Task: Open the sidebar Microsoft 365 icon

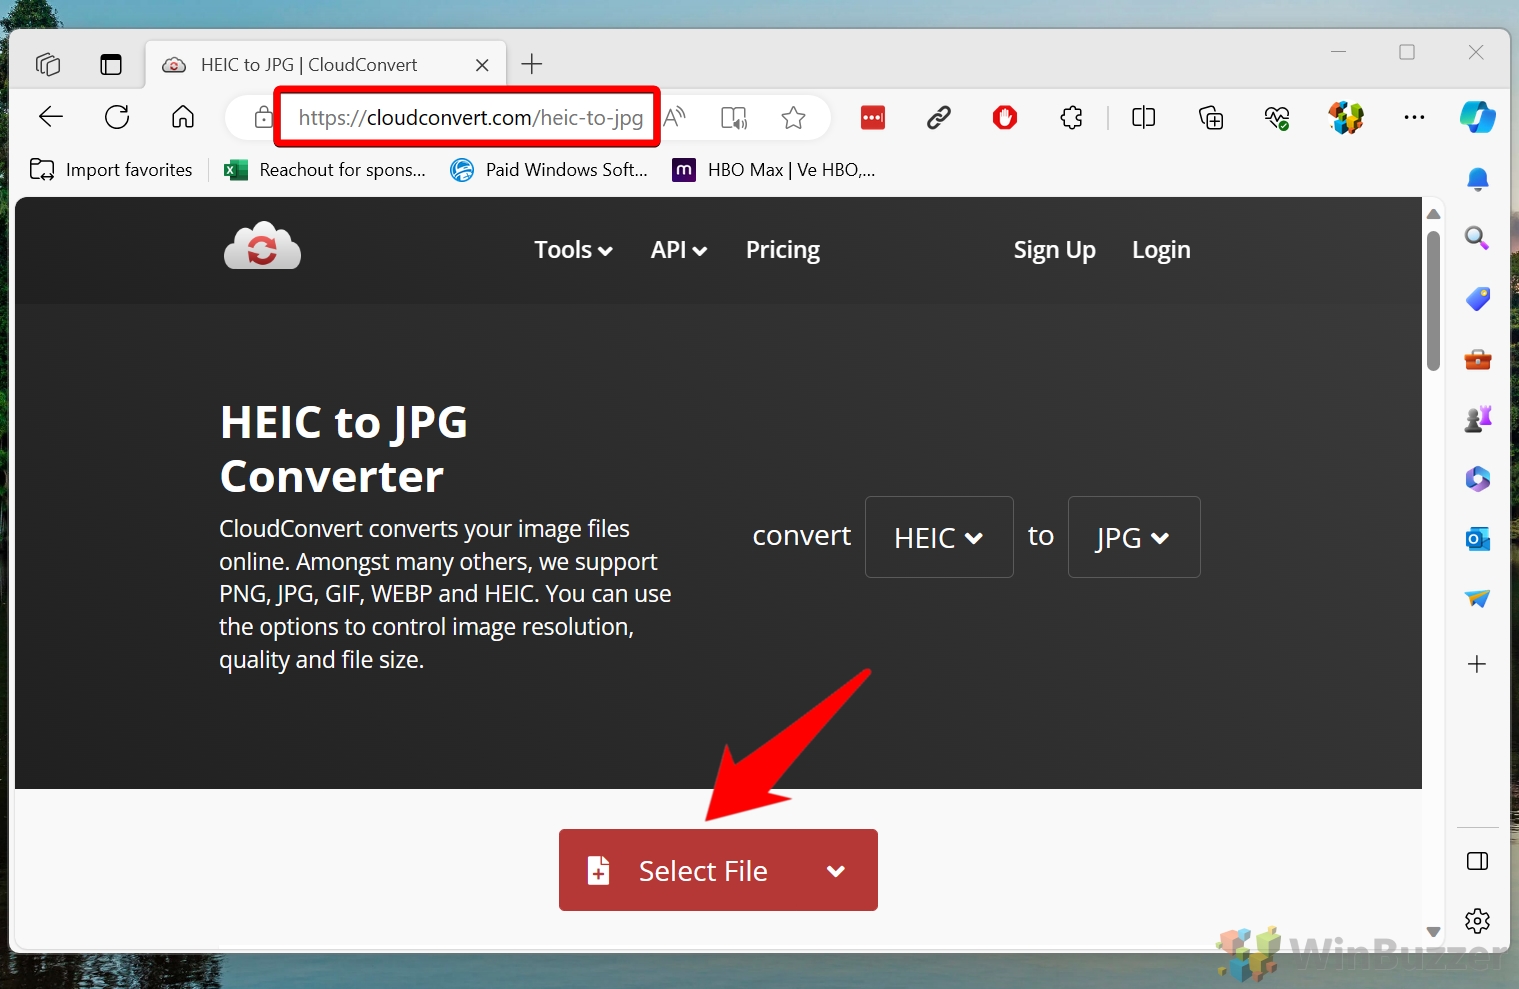Action: coord(1477,479)
